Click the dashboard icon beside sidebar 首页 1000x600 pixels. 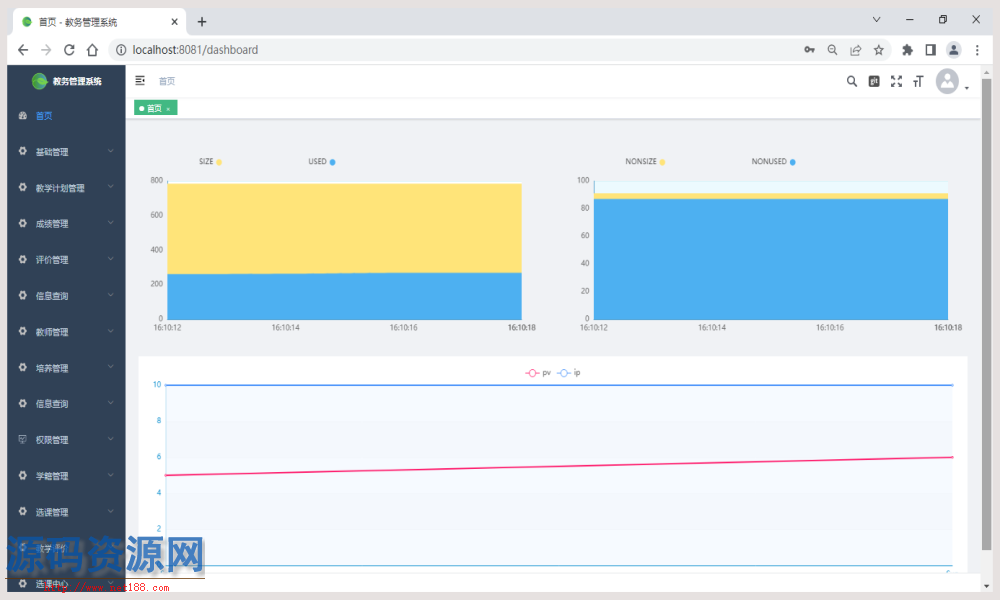point(23,115)
